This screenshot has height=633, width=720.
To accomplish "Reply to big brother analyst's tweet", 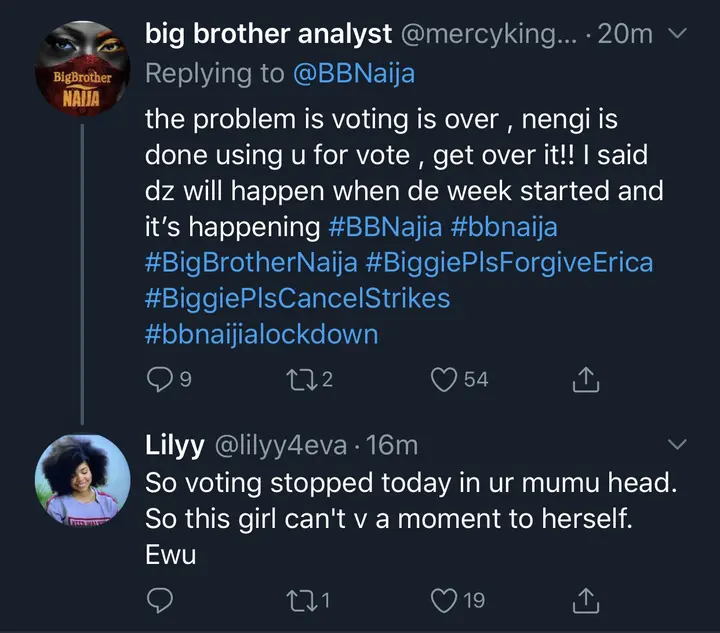I will (x=160, y=380).
